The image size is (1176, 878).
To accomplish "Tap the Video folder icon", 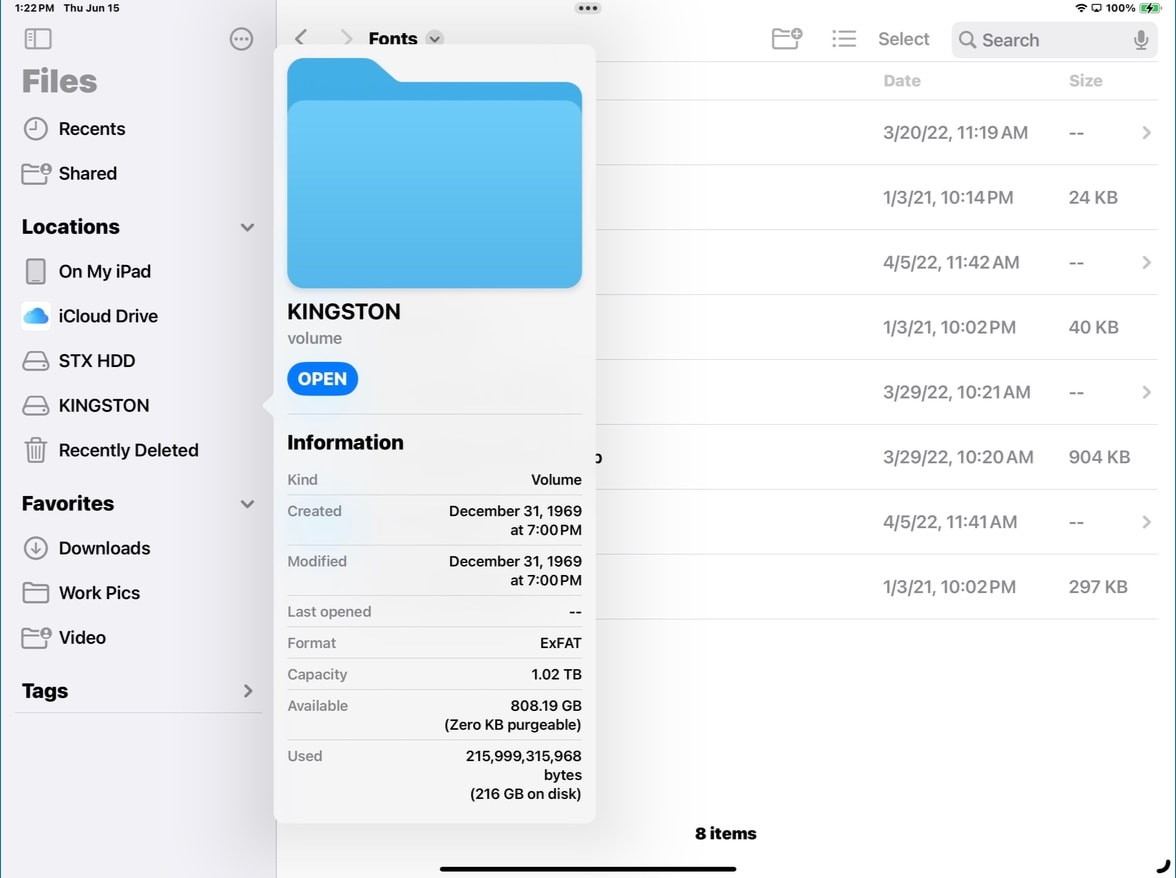I will tap(36, 637).
